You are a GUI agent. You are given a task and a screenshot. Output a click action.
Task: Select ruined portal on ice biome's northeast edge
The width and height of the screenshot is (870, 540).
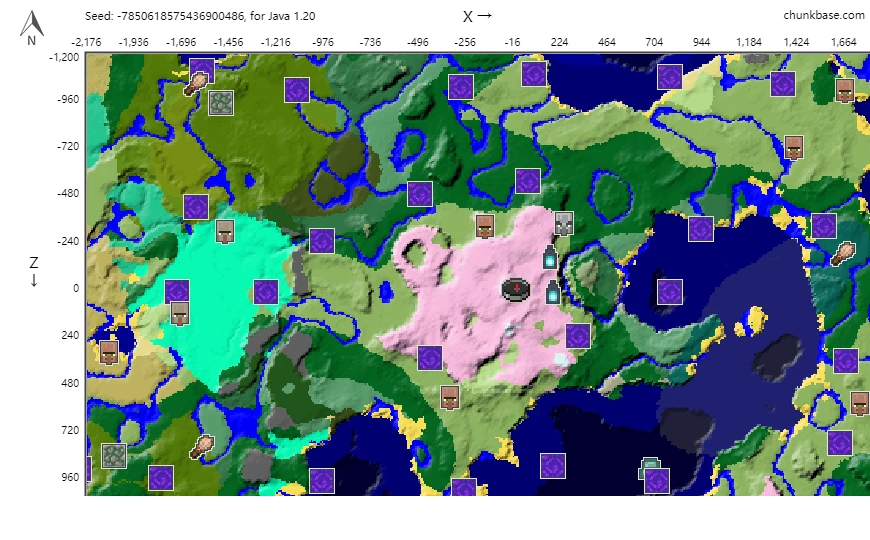[322, 241]
